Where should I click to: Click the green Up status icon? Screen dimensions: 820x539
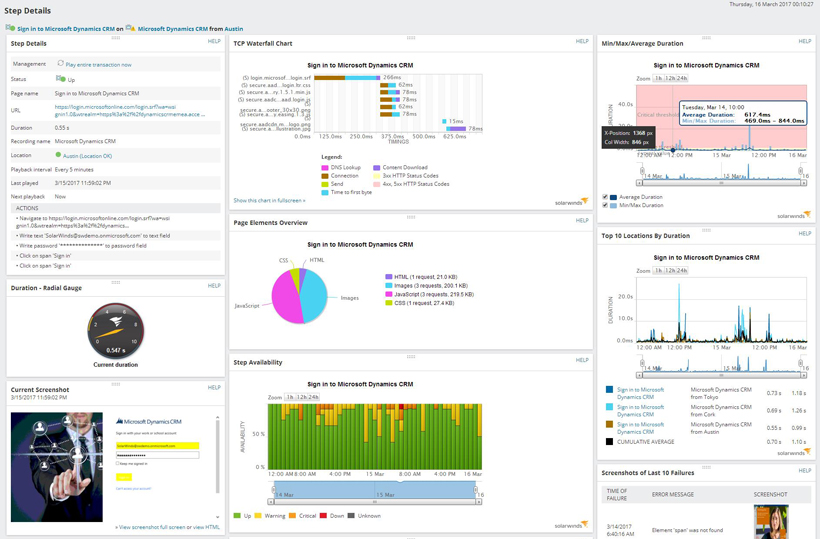60,79
